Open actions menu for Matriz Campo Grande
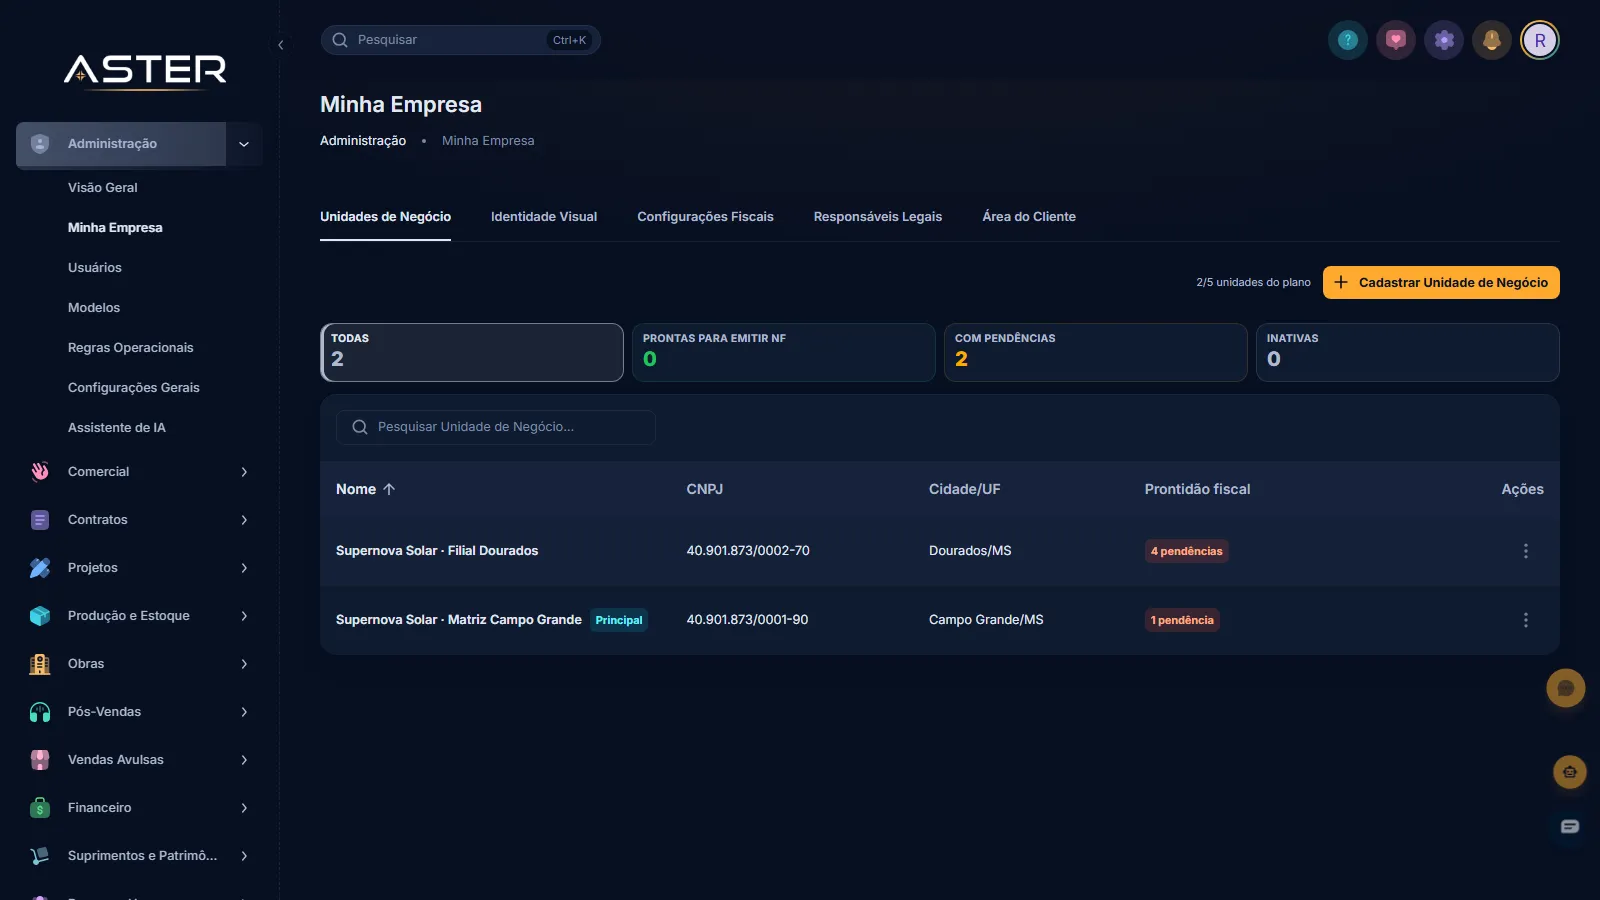The height and width of the screenshot is (900, 1600). click(x=1525, y=620)
